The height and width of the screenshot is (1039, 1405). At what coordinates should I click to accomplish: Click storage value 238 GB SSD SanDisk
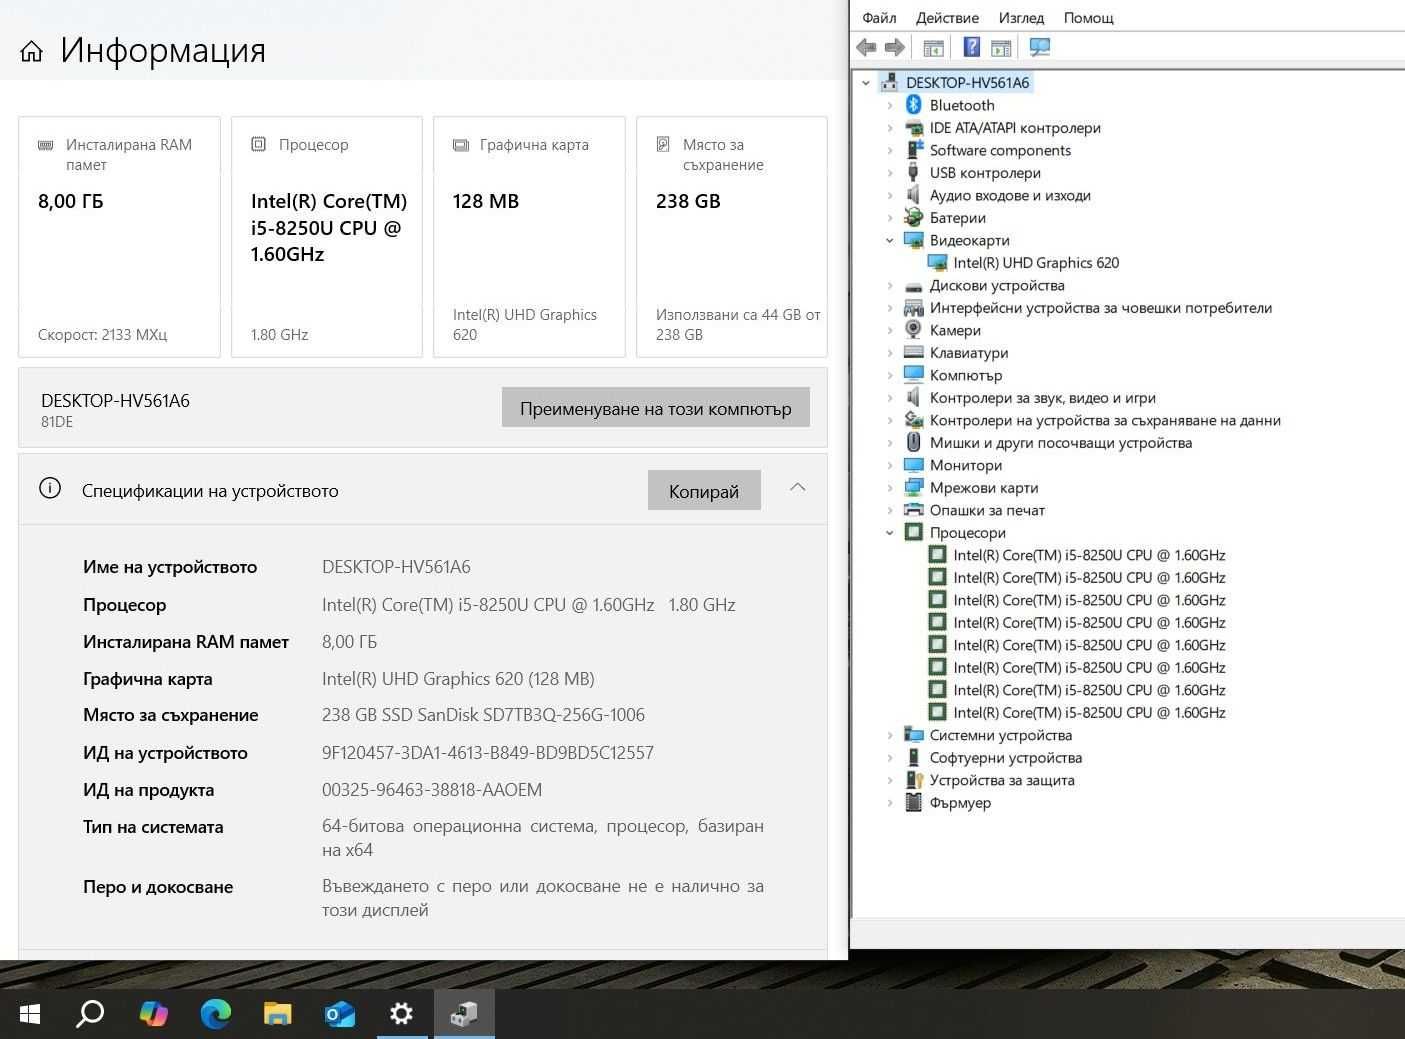[x=483, y=715]
